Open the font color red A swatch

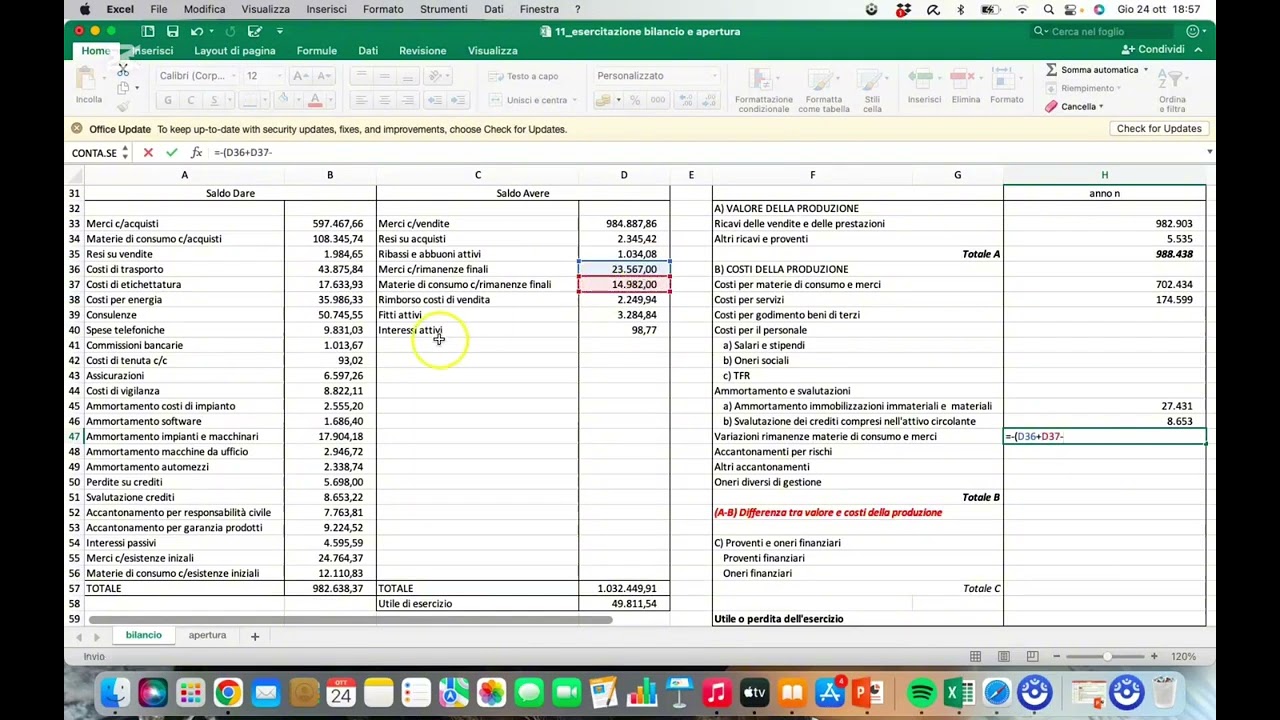[315, 100]
